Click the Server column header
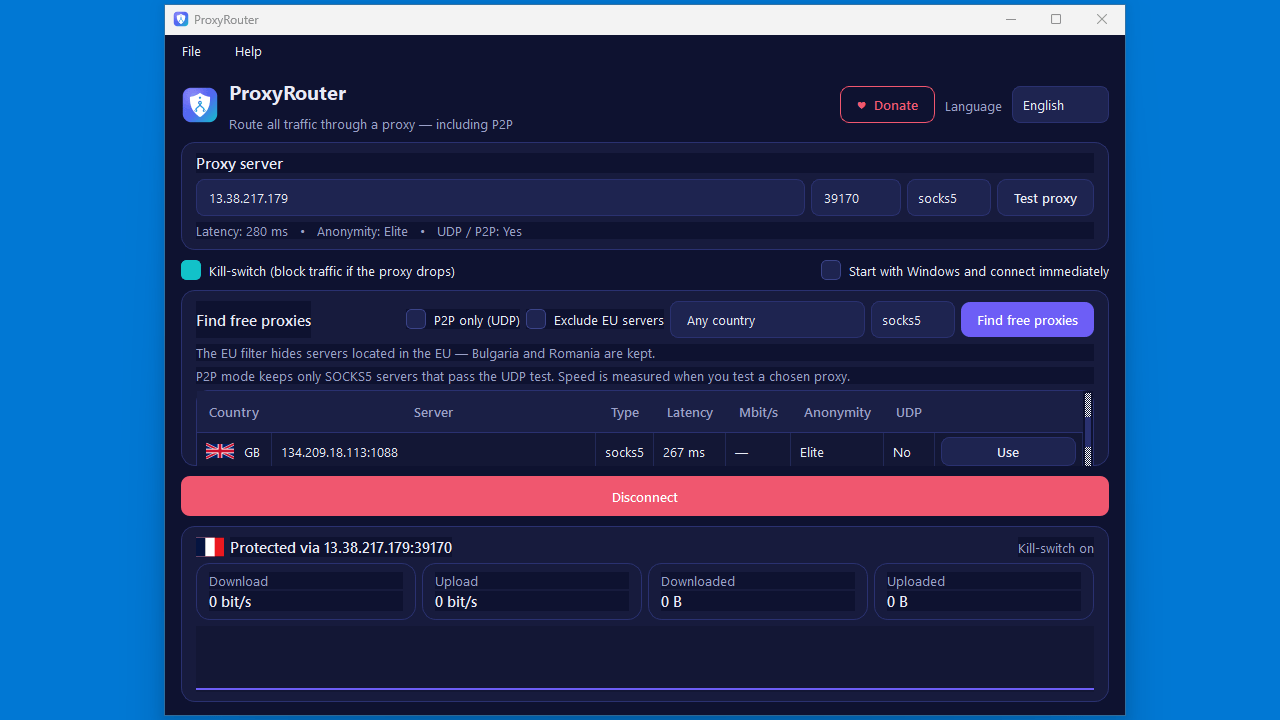This screenshot has height=720, width=1280. [433, 412]
